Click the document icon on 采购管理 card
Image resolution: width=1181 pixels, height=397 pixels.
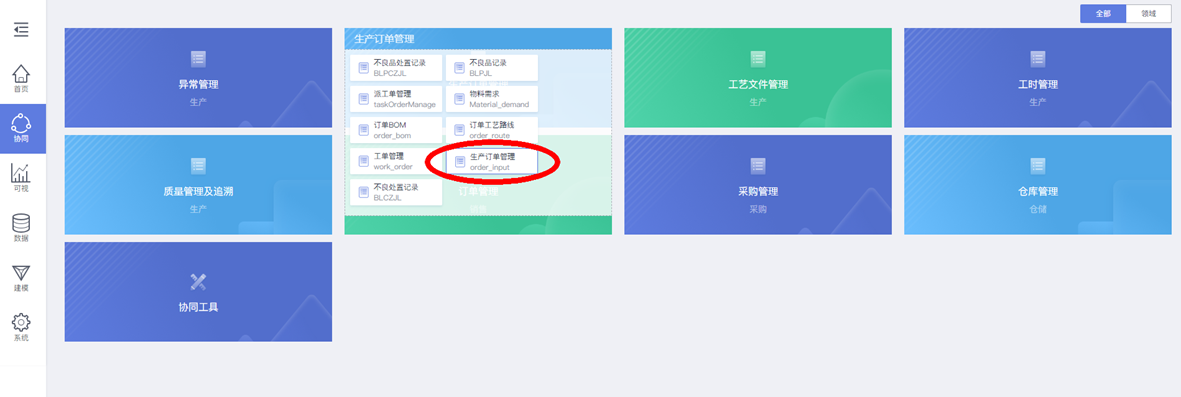coord(758,166)
